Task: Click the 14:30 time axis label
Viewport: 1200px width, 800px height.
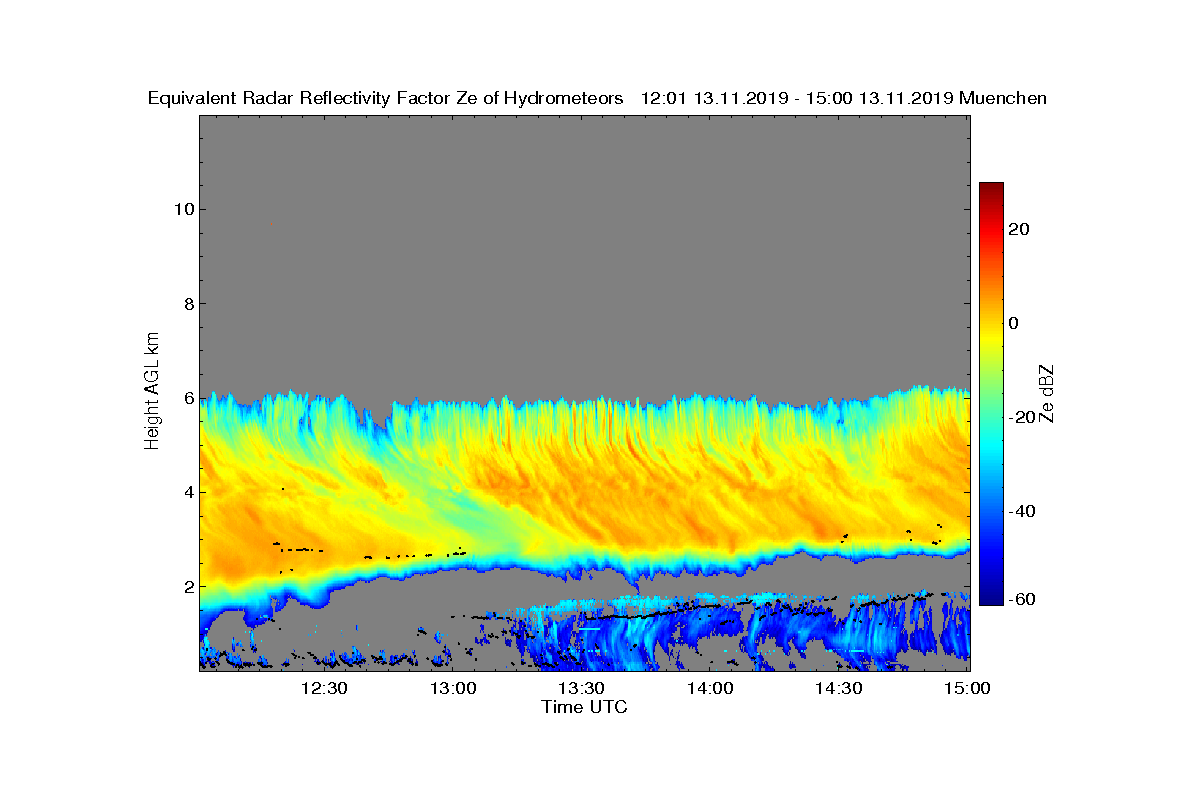Action: coord(838,688)
